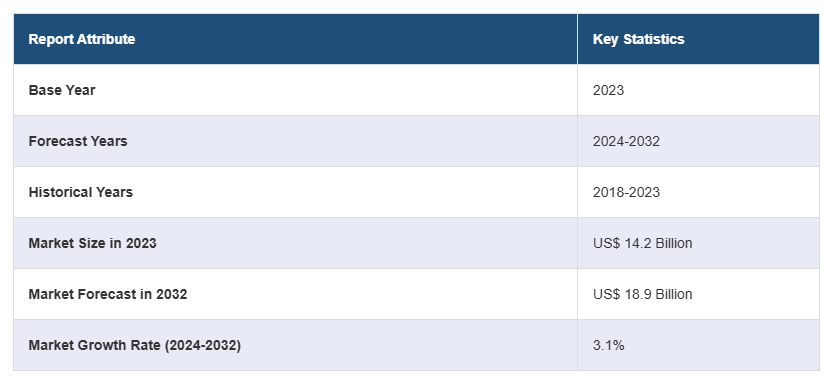
Task: Click the (2024-2032) text in growth rate label
Action: click(x=202, y=345)
